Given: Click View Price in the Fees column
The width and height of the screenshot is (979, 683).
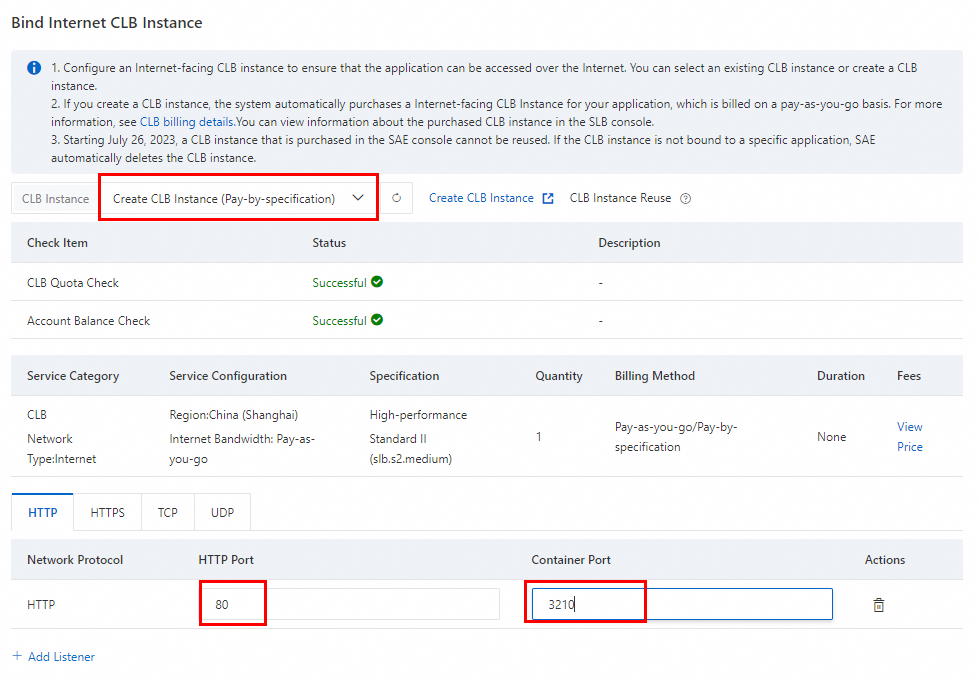Looking at the screenshot, I should pyautogui.click(x=910, y=437).
